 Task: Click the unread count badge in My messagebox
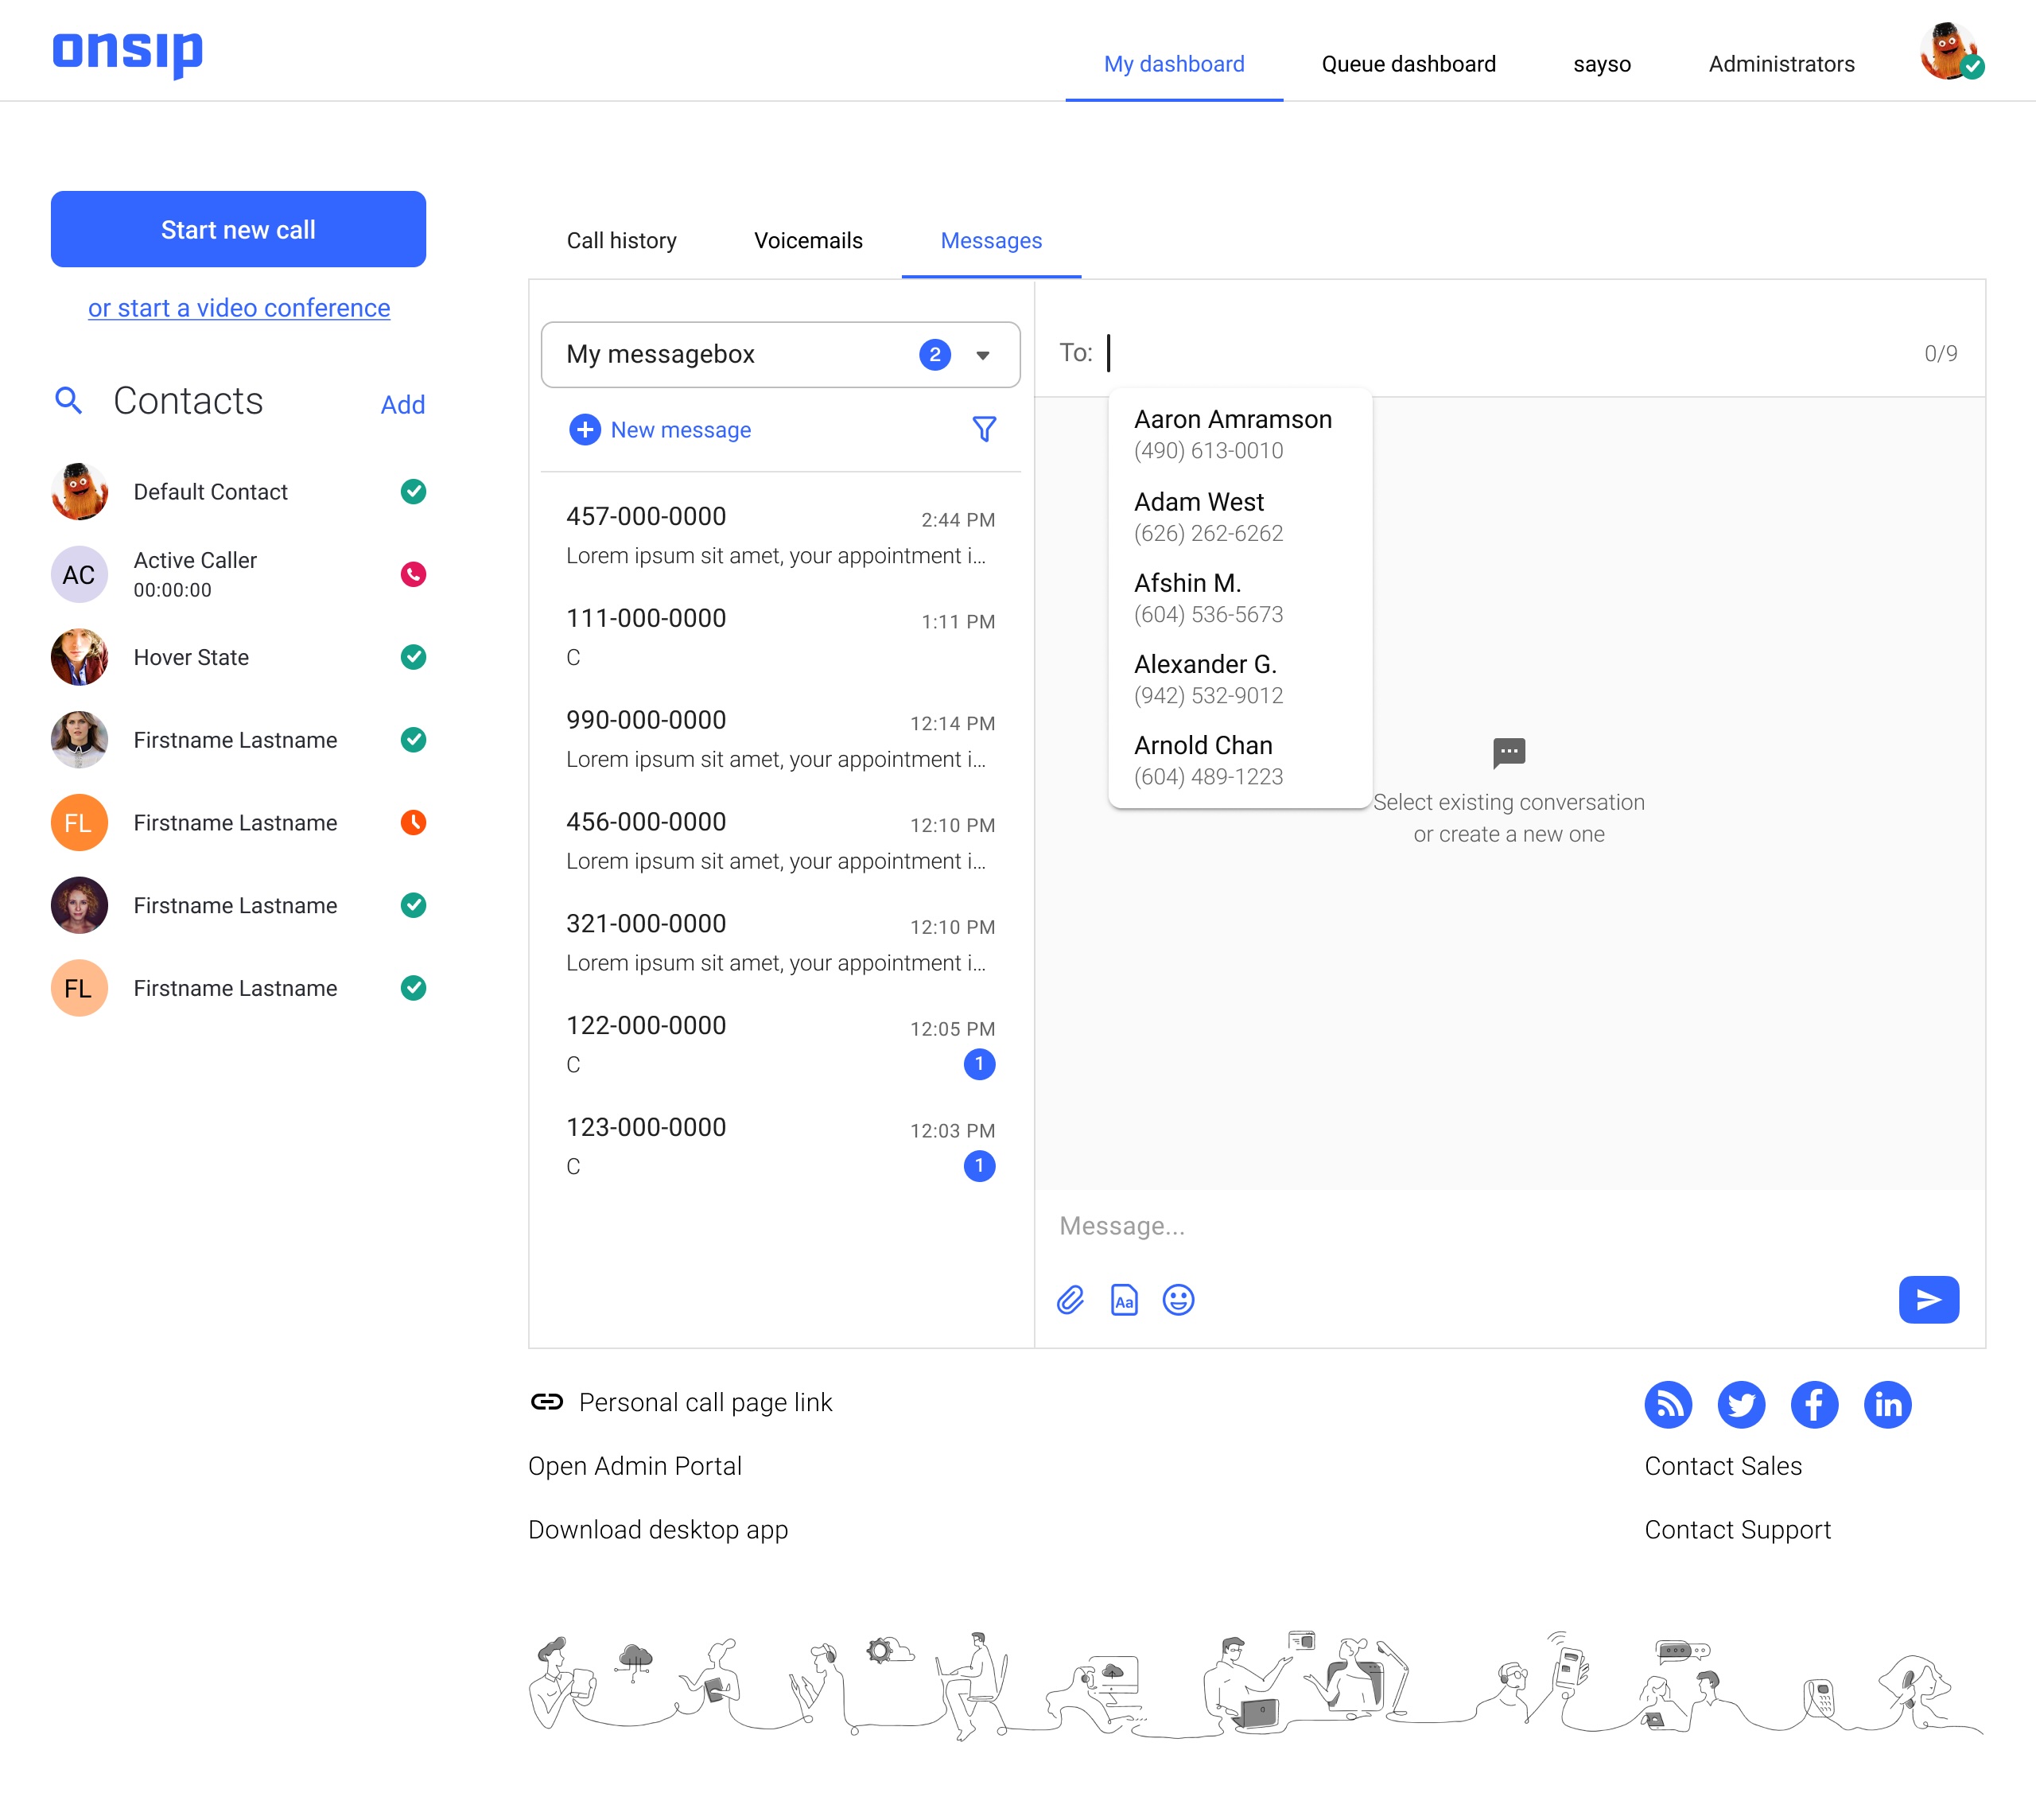[934, 354]
